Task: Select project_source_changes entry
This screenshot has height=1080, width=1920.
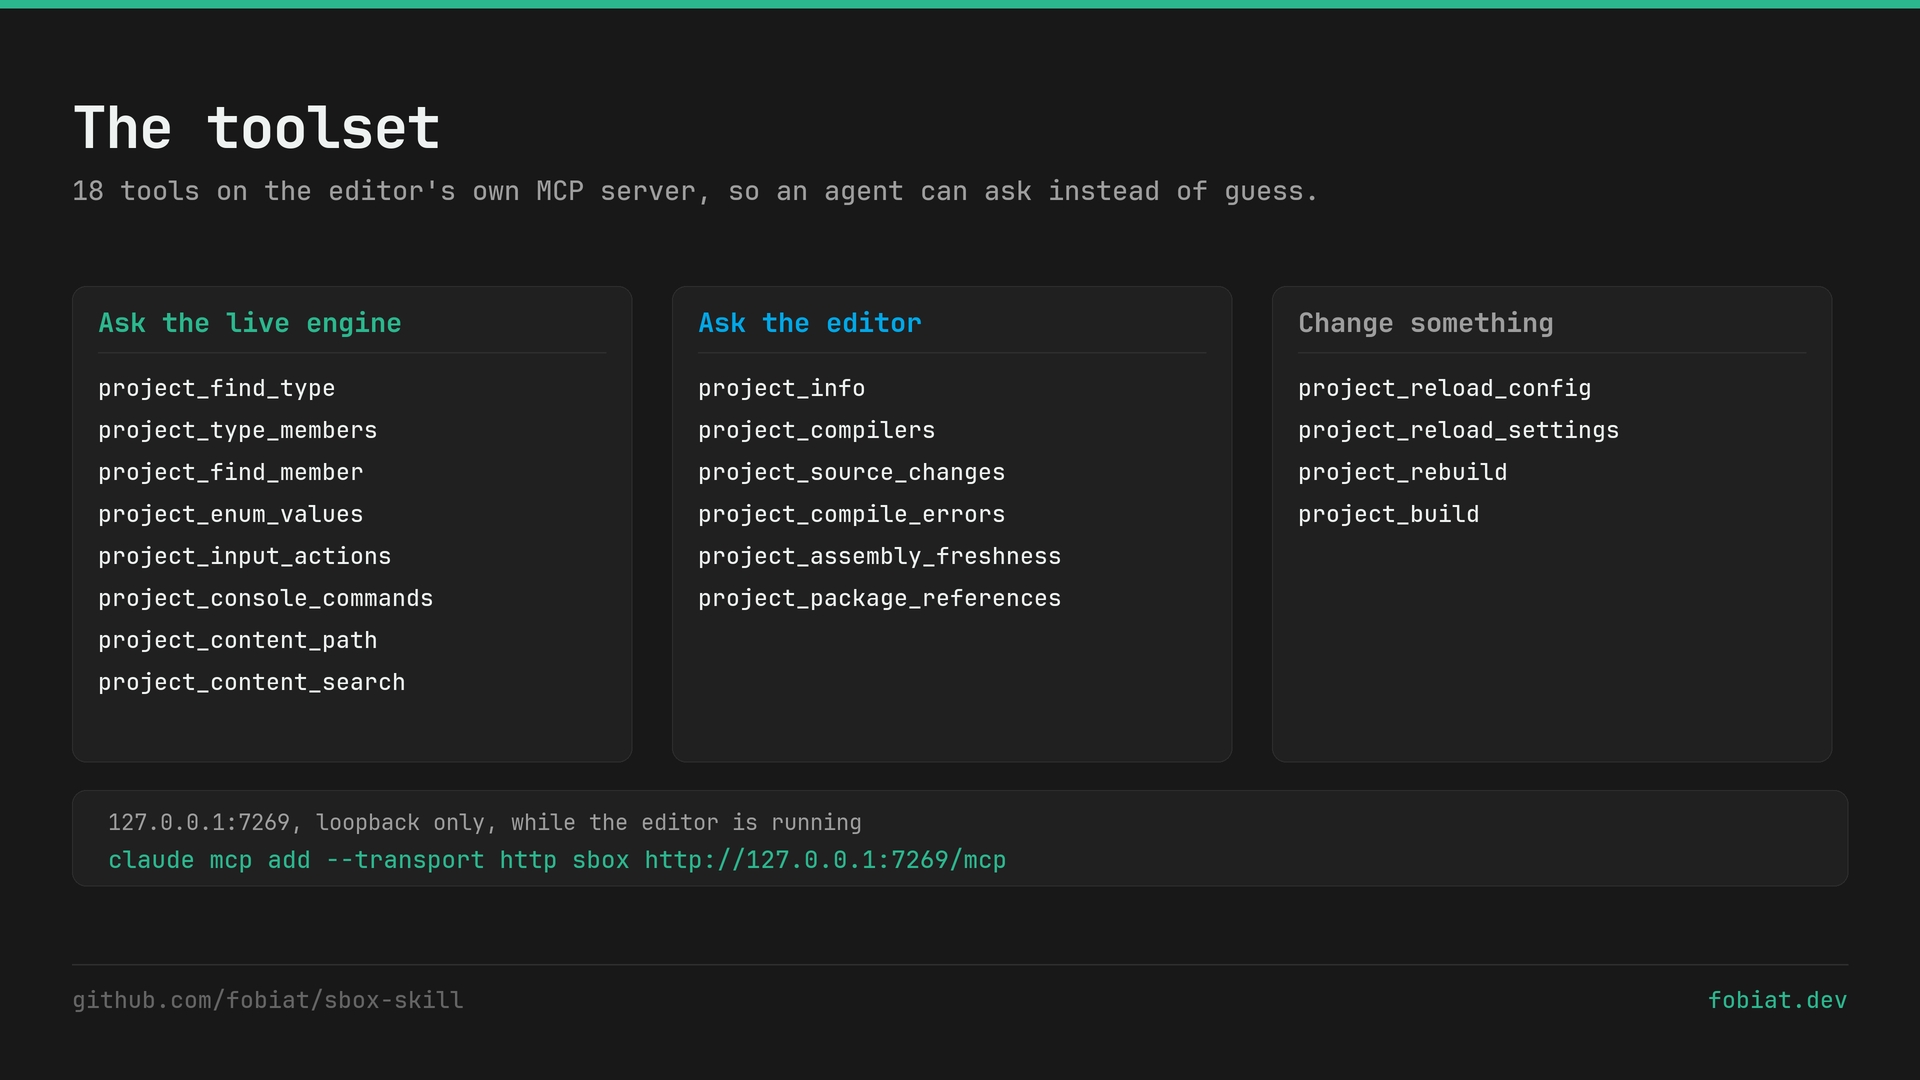Action: pyautogui.click(x=852, y=472)
